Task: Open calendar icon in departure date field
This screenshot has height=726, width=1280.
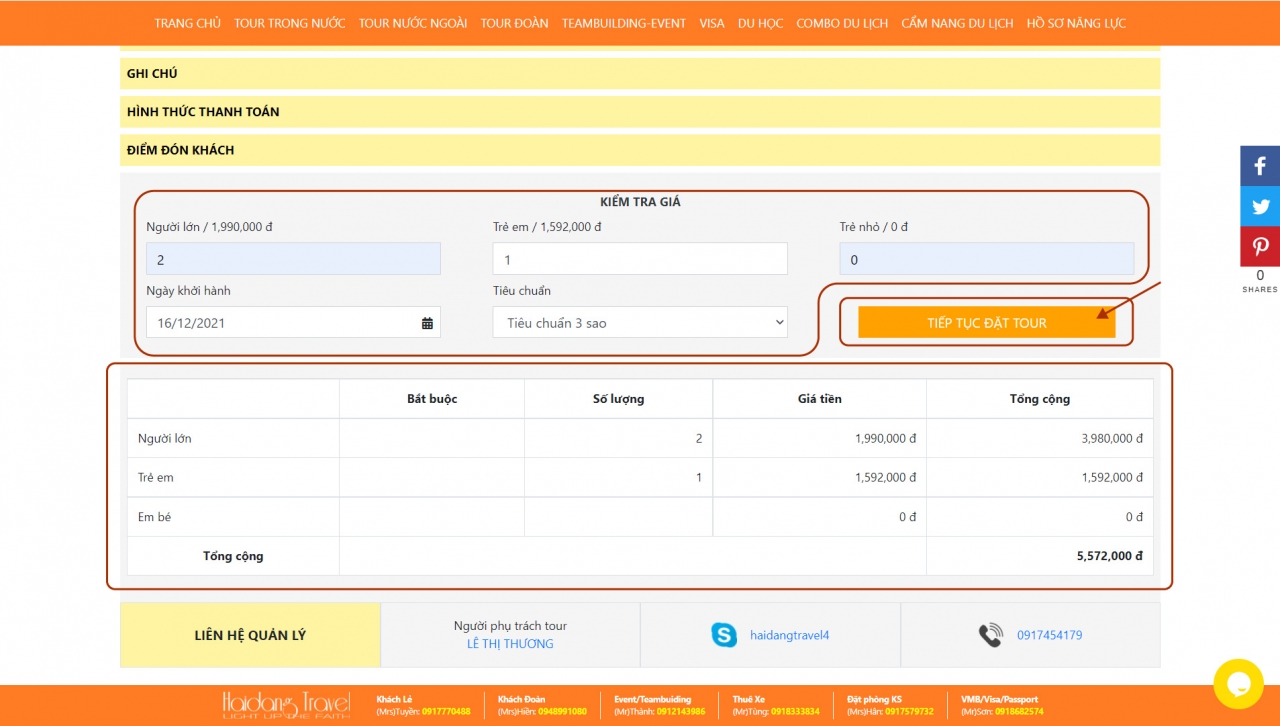Action: (x=427, y=323)
